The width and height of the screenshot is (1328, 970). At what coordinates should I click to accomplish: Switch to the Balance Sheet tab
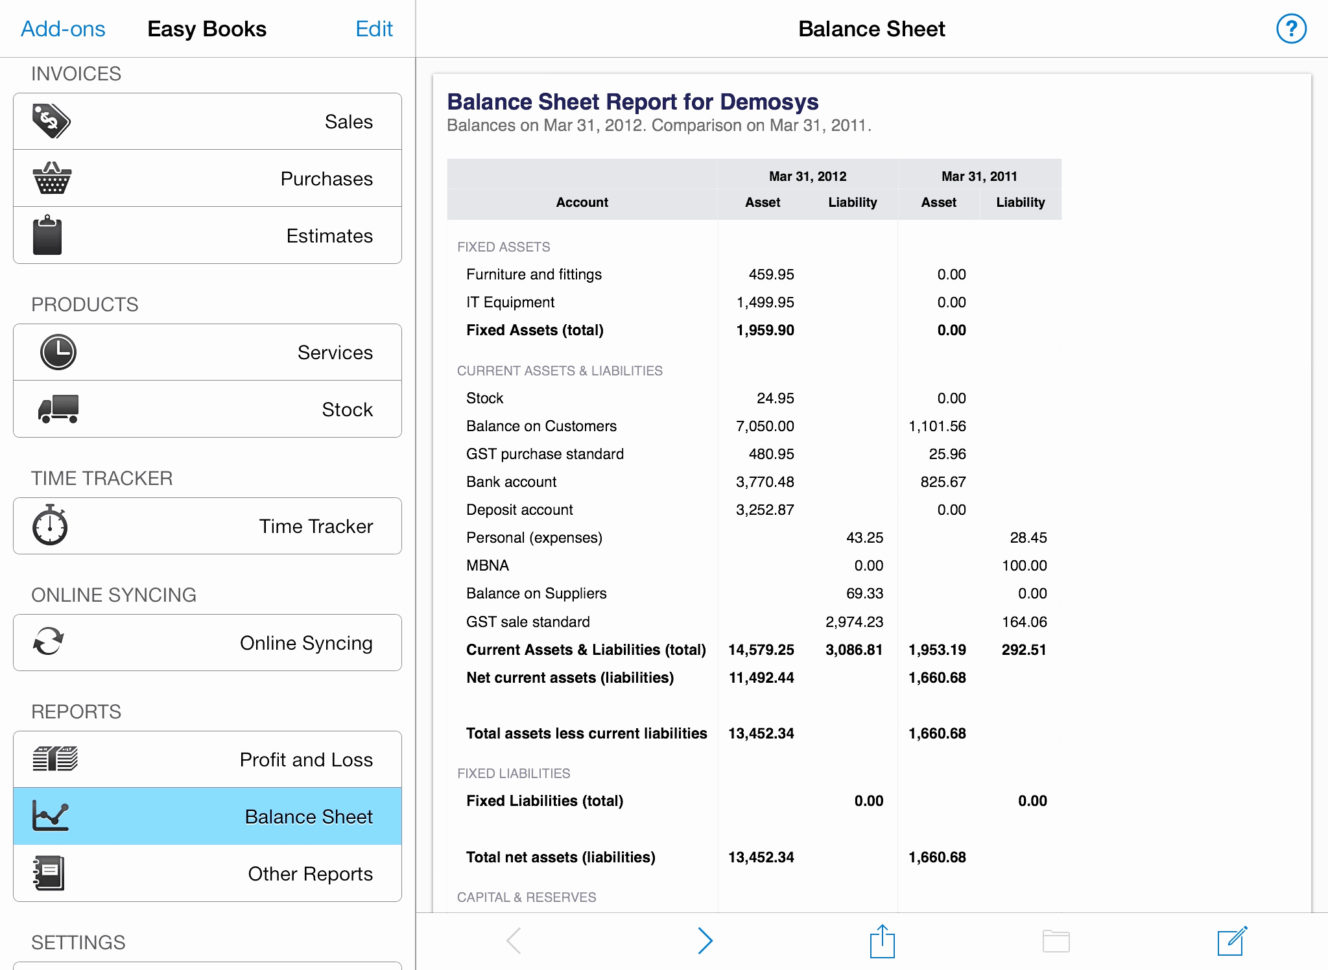pos(207,816)
